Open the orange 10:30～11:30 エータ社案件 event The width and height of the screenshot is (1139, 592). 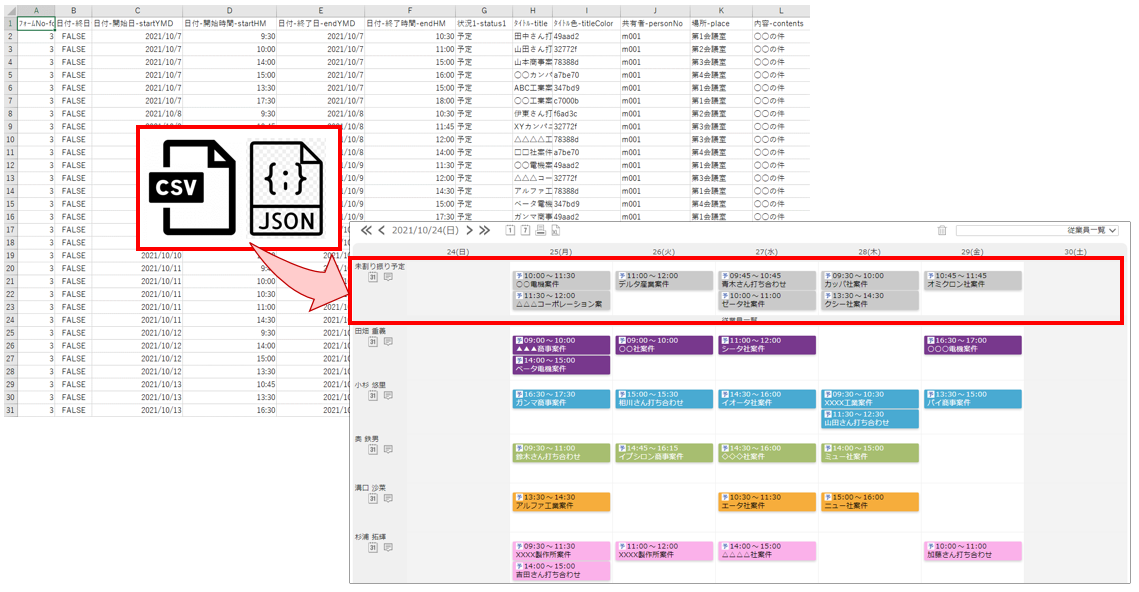pyautogui.click(x=766, y=502)
